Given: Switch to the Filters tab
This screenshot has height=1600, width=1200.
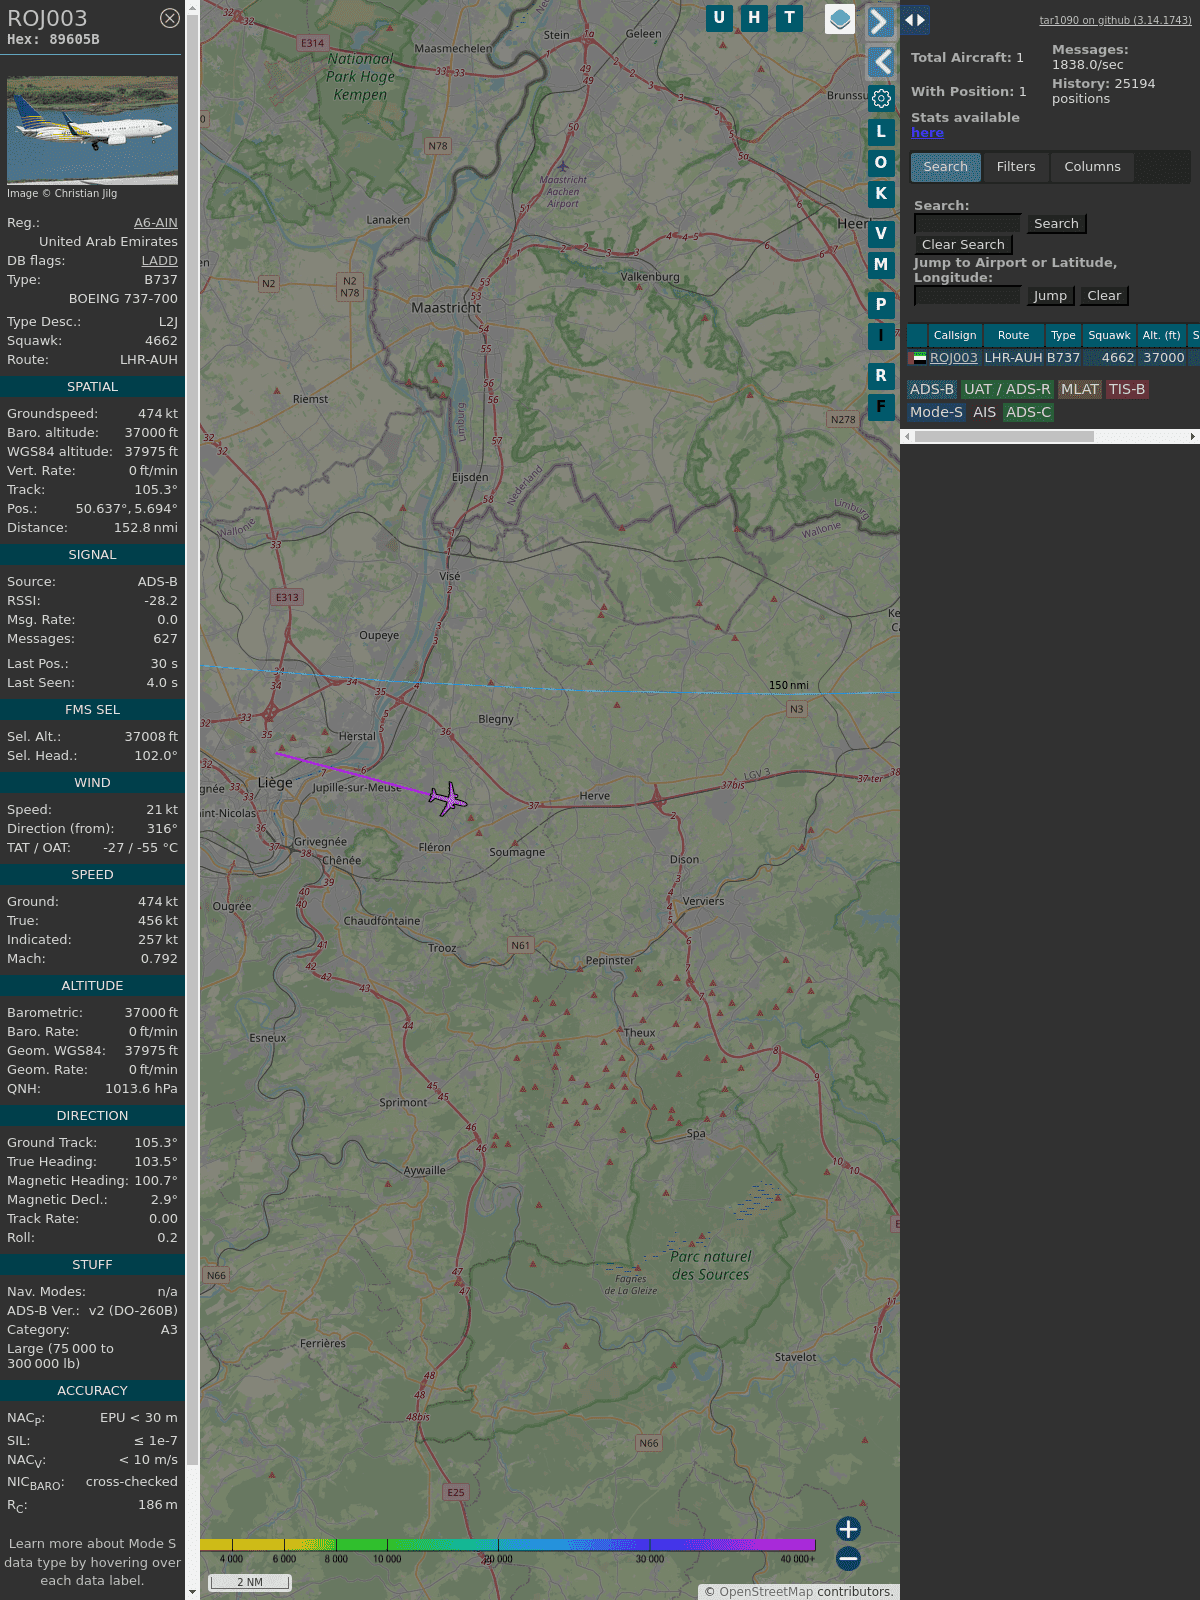Looking at the screenshot, I should [x=1016, y=167].
